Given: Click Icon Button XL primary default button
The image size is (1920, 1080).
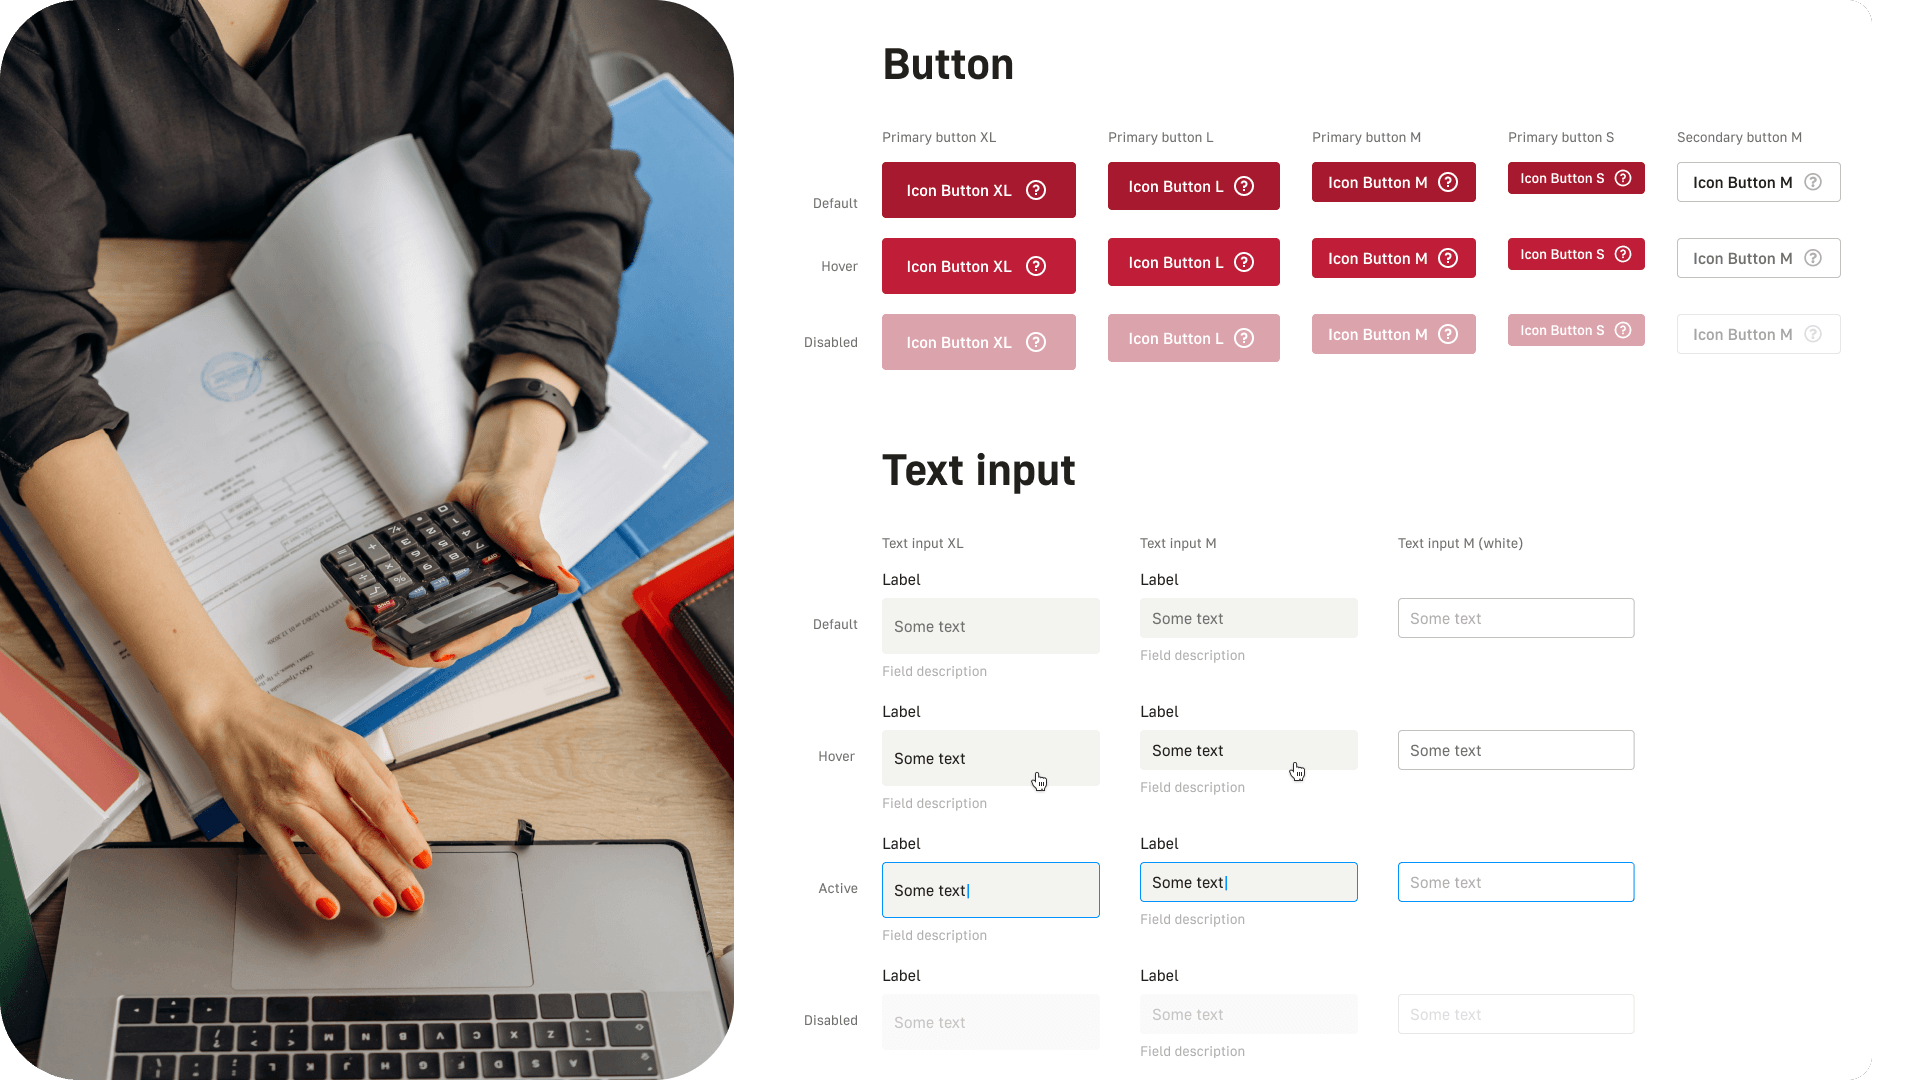Looking at the screenshot, I should (978, 190).
